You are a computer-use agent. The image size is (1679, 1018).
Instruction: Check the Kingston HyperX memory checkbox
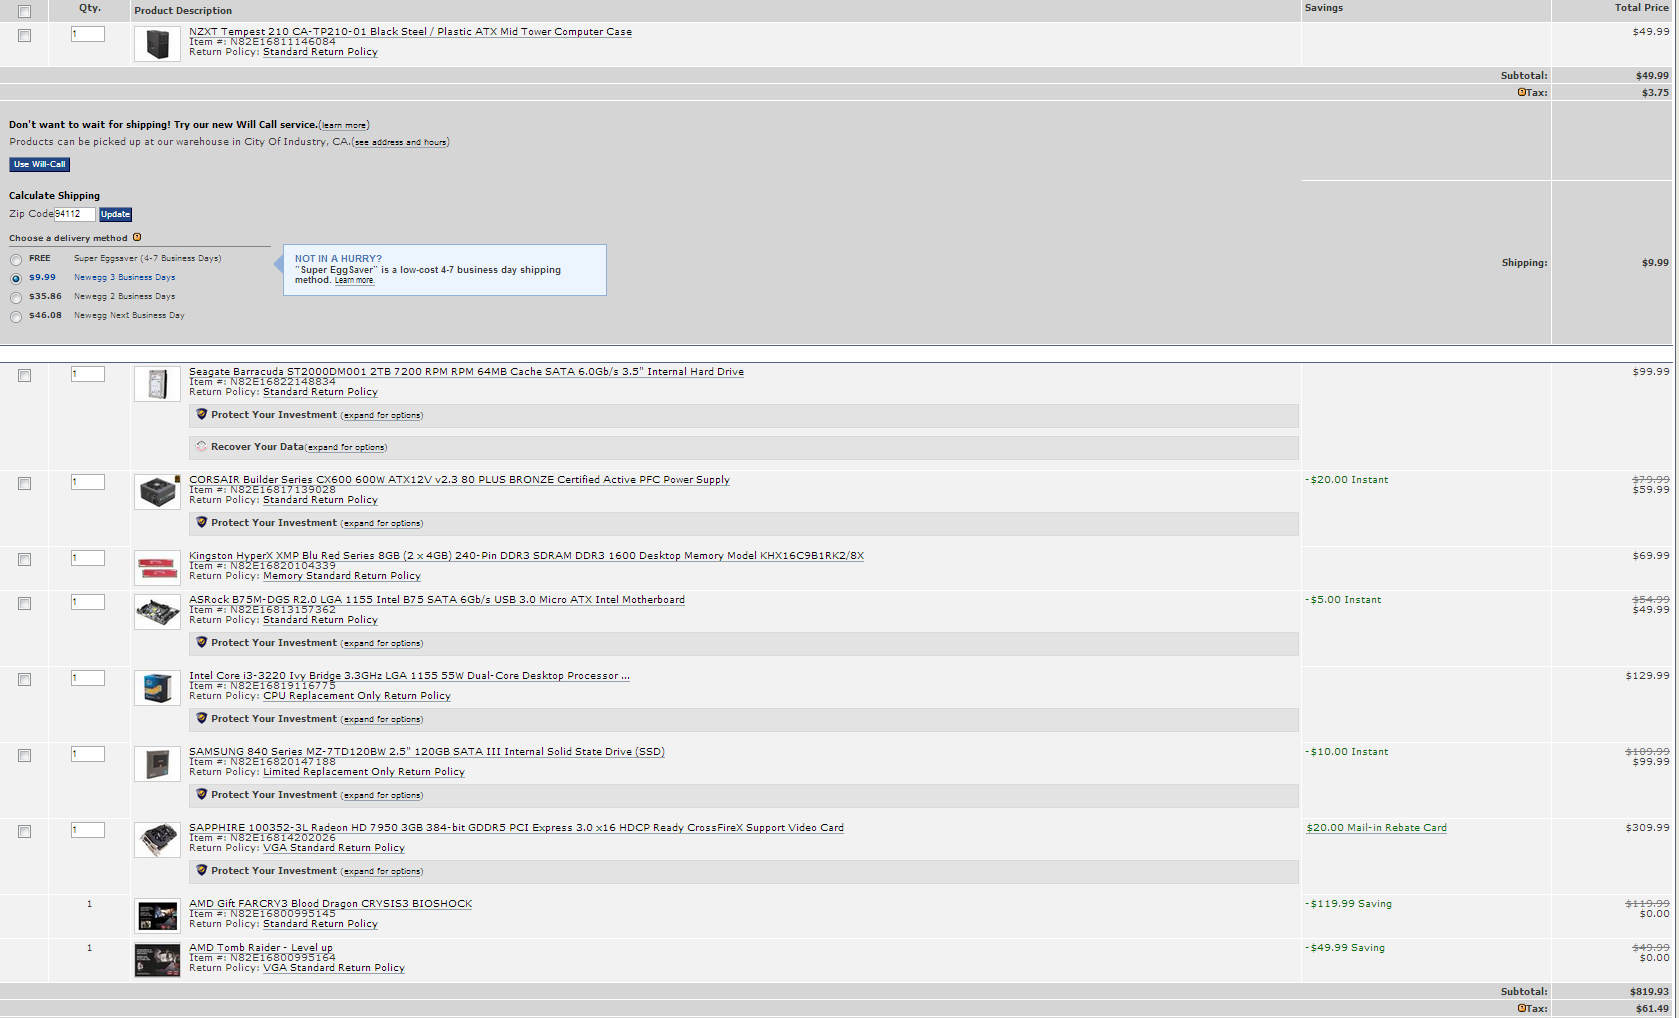24,559
